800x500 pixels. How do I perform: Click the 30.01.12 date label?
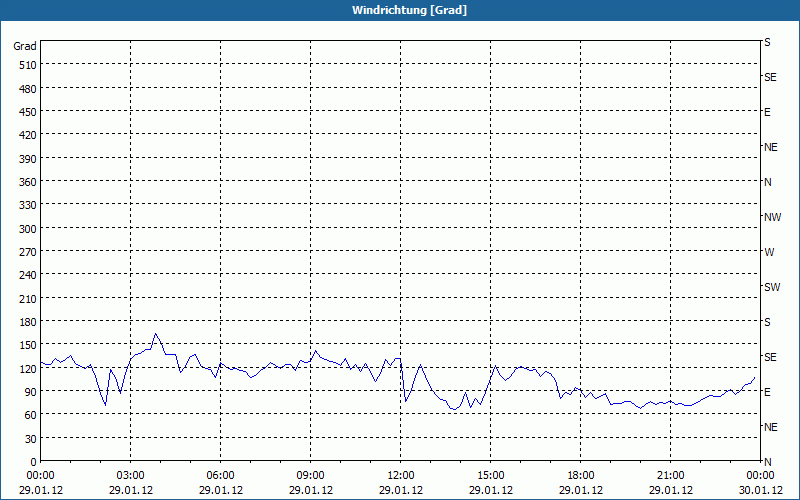pos(760,490)
